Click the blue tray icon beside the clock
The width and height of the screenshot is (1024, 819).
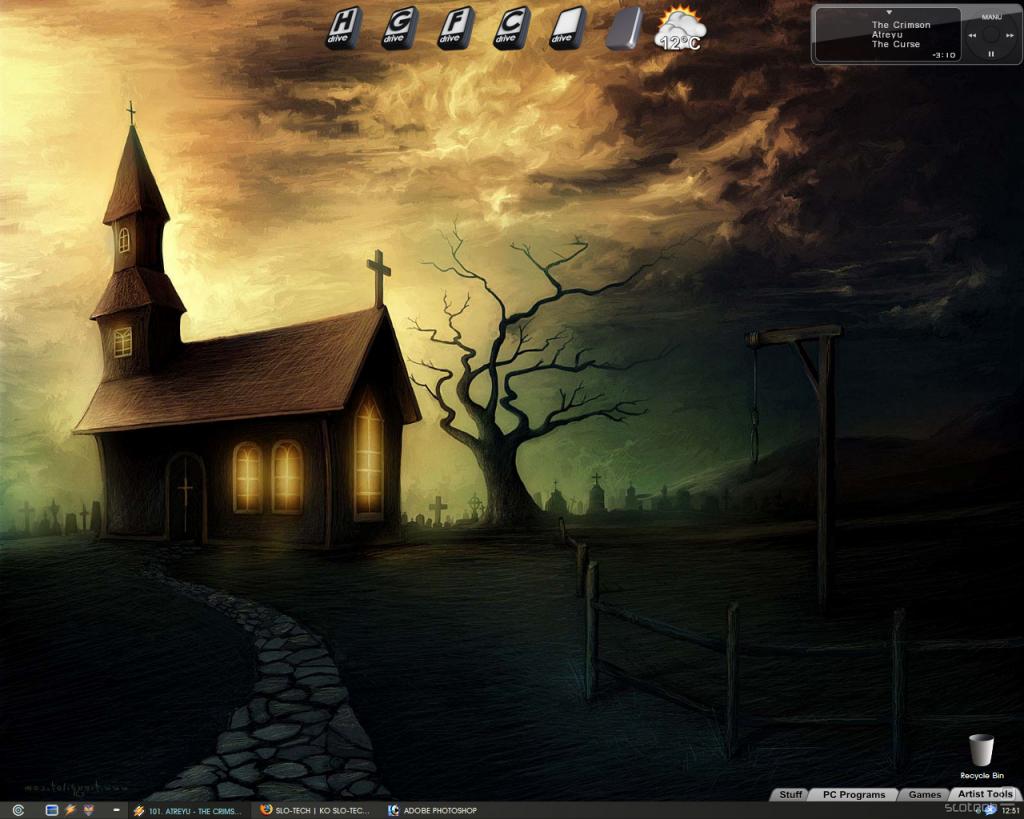[x=991, y=811]
